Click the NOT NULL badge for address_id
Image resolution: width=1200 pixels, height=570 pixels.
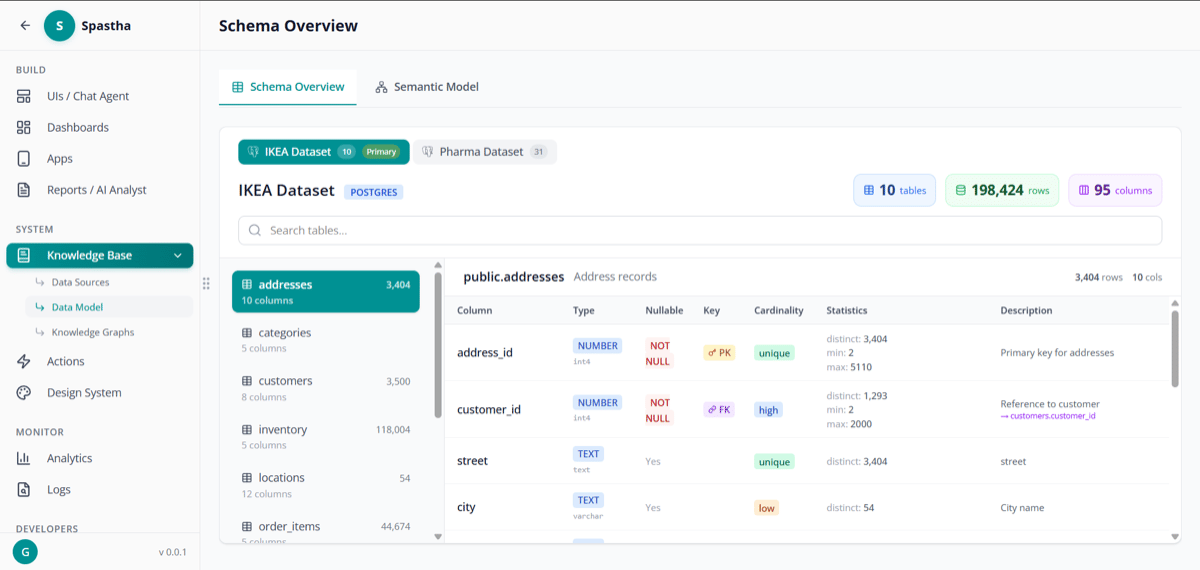point(660,353)
